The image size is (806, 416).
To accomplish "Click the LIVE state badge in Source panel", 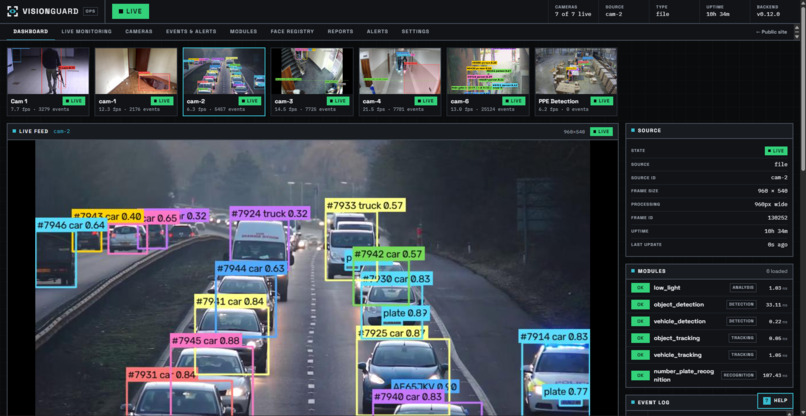I will [776, 151].
